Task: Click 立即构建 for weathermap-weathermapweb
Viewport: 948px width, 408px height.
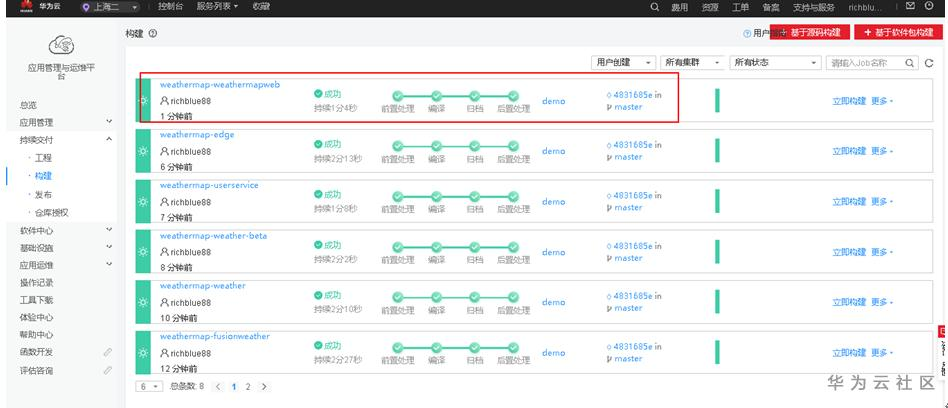Action: point(849,101)
